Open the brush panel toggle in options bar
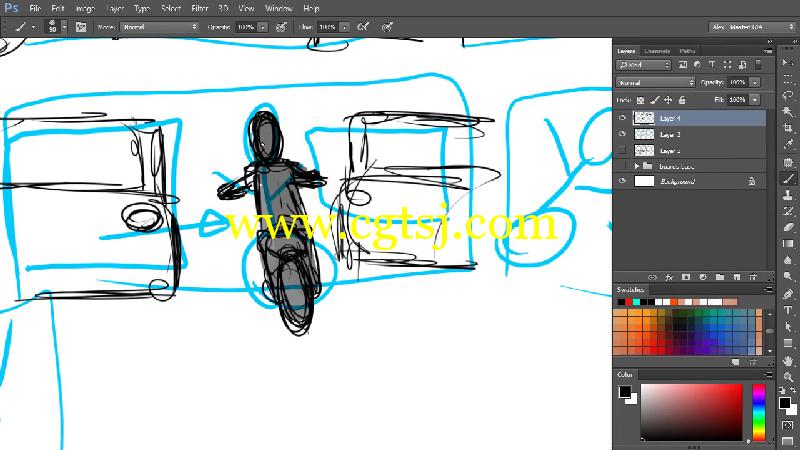 (x=81, y=27)
